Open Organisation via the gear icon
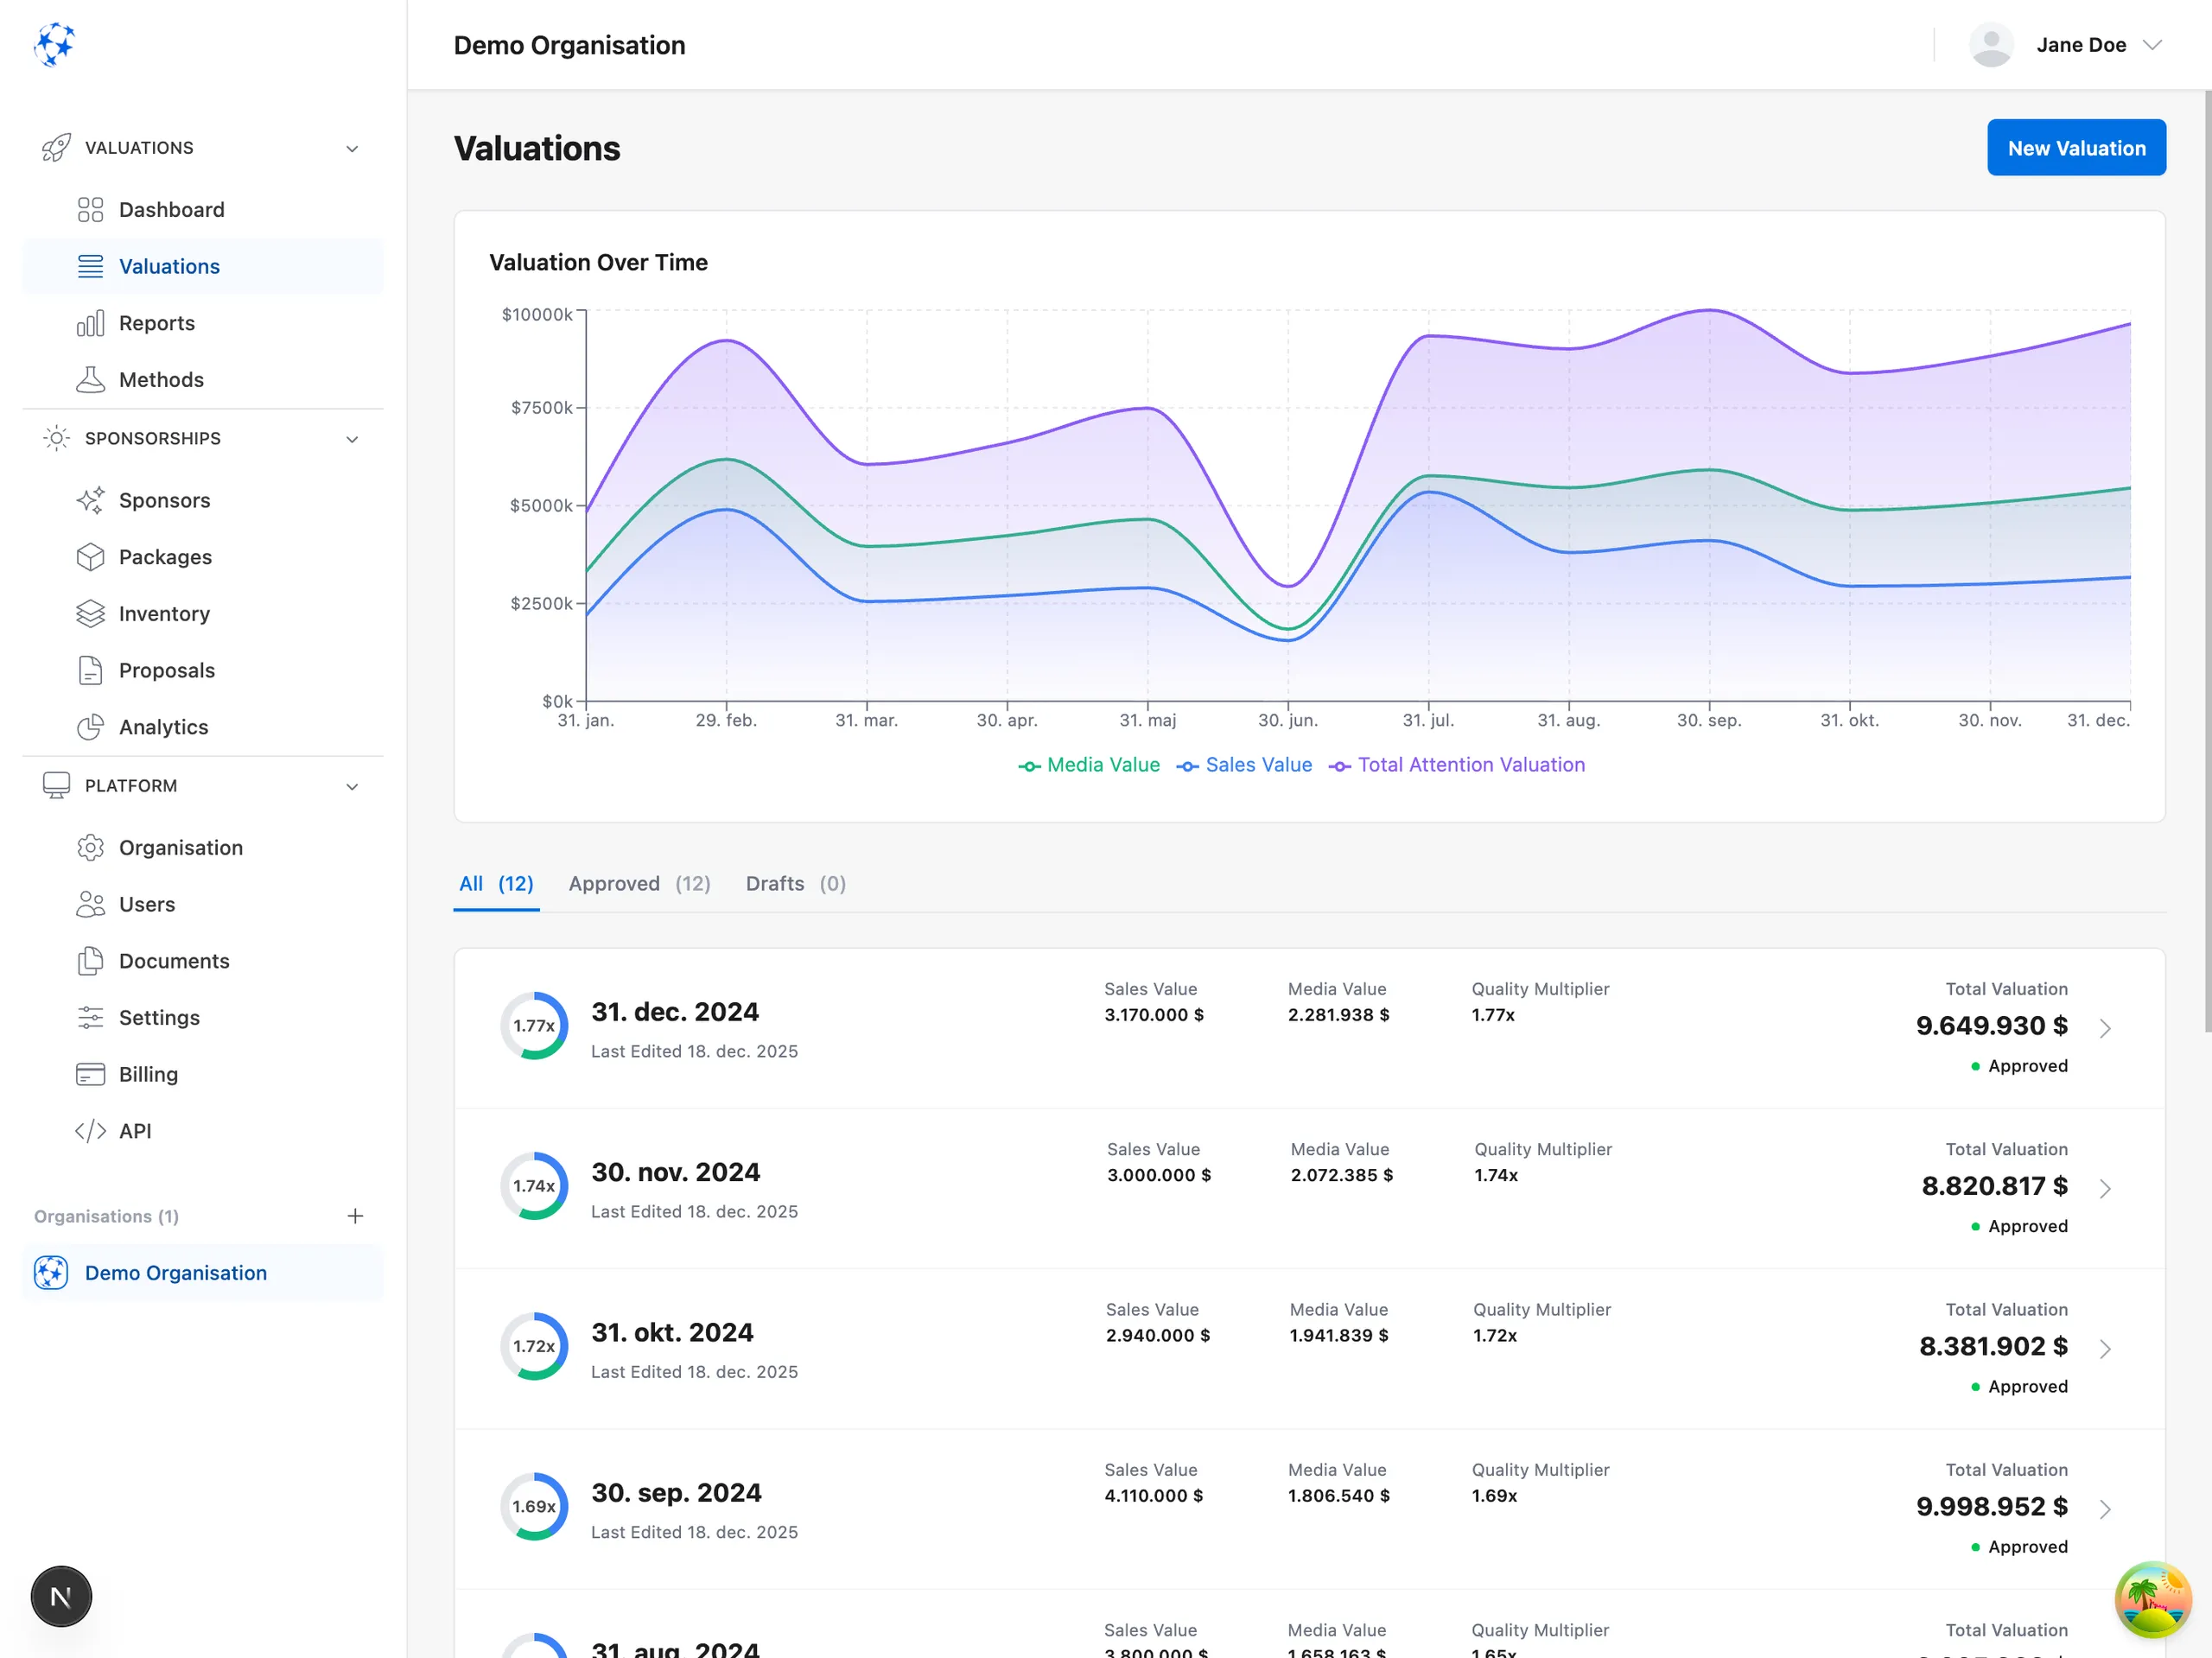This screenshot has width=2212, height=1658. click(90, 847)
